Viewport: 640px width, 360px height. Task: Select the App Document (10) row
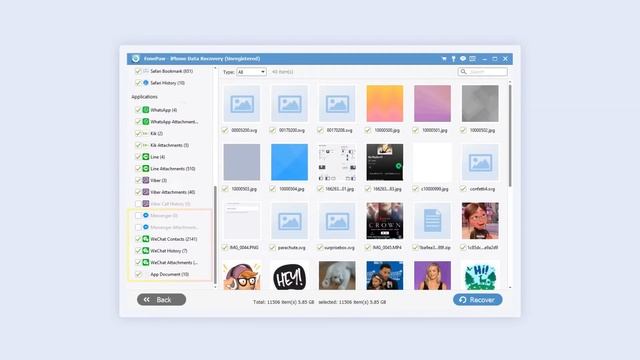(x=169, y=274)
